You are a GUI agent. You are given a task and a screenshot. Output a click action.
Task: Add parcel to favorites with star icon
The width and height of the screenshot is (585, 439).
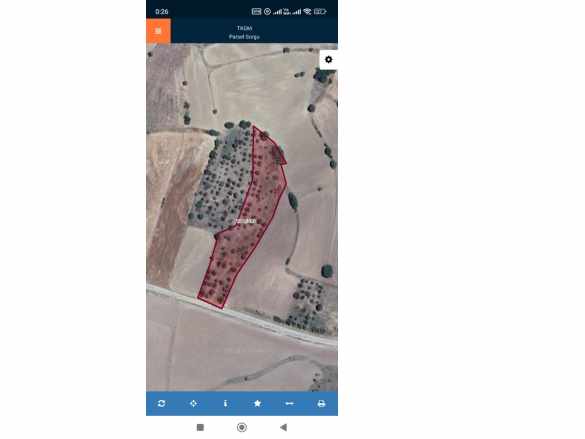[x=257, y=404]
